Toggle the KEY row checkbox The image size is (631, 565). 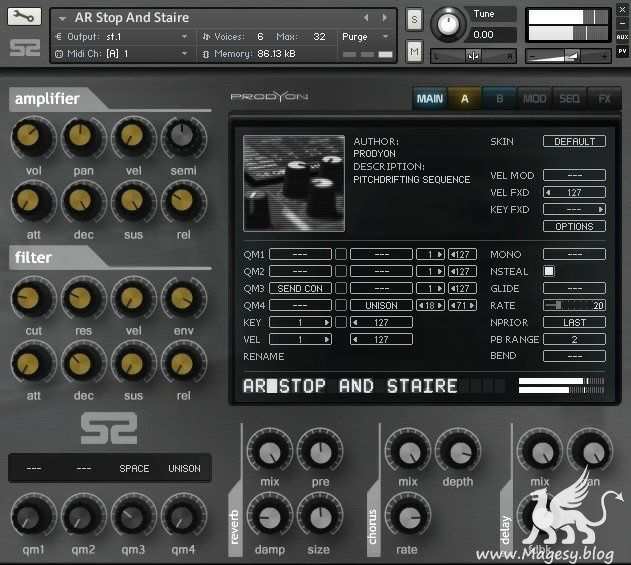coord(341,322)
